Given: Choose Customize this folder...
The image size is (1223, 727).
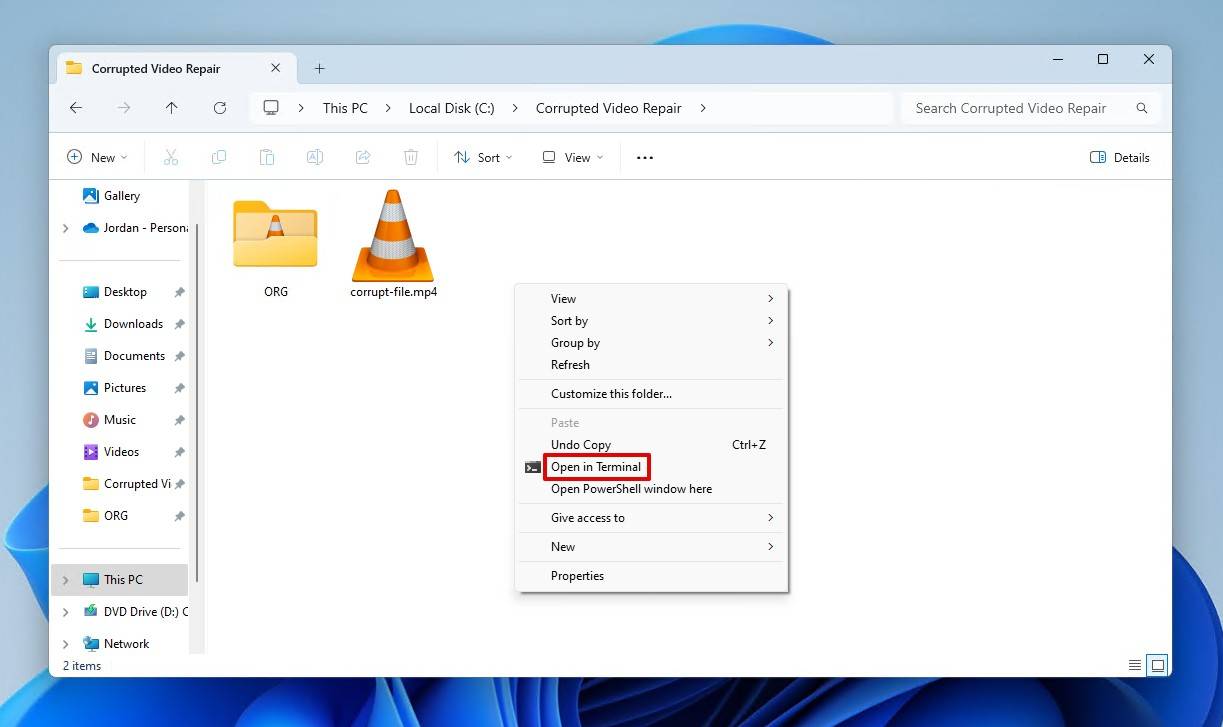Looking at the screenshot, I should 651,394.
